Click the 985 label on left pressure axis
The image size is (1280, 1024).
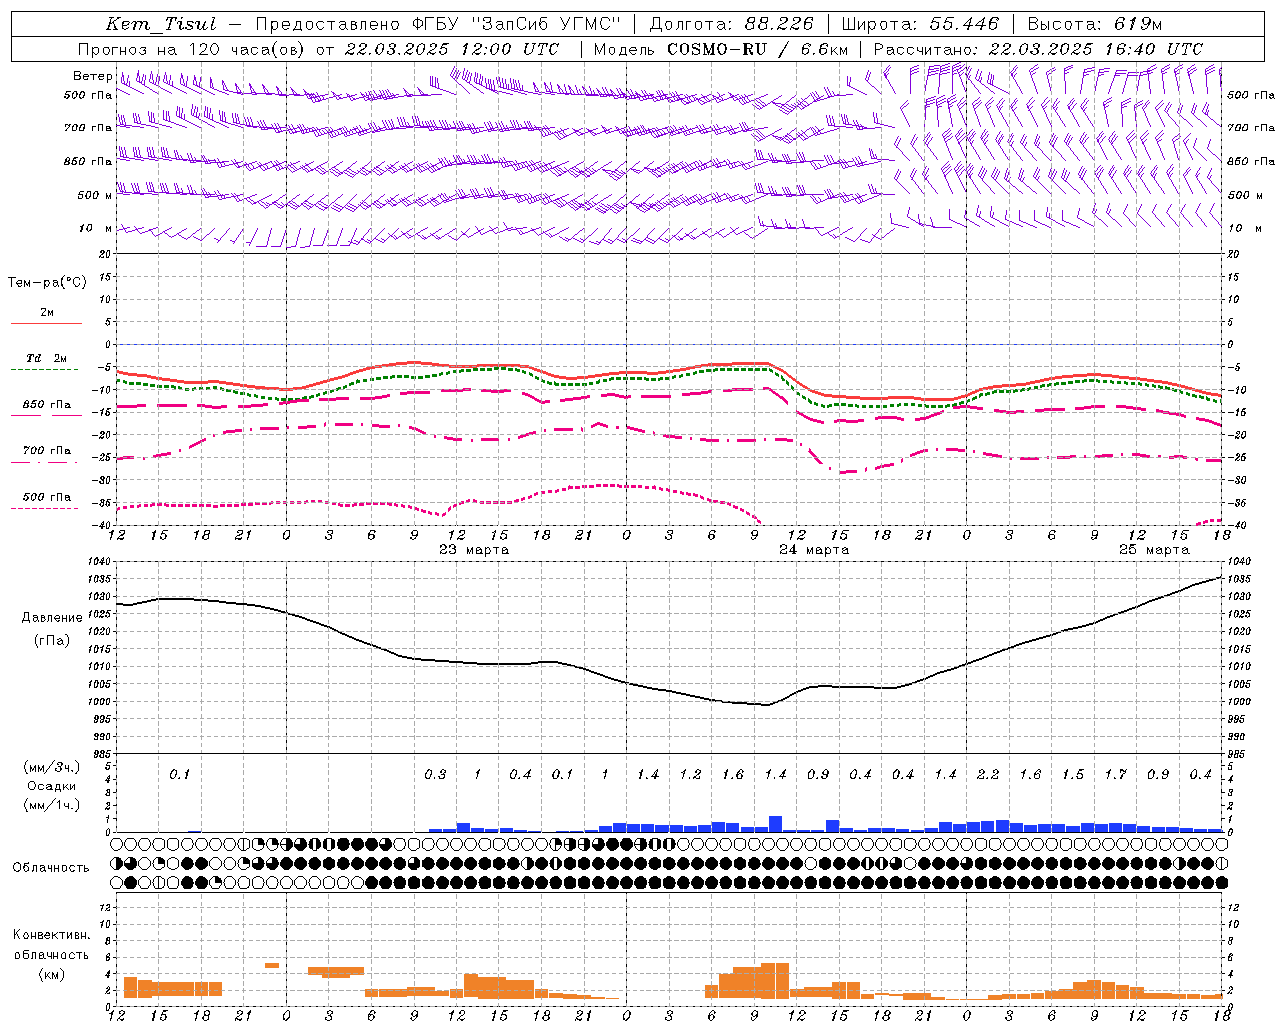(103, 754)
